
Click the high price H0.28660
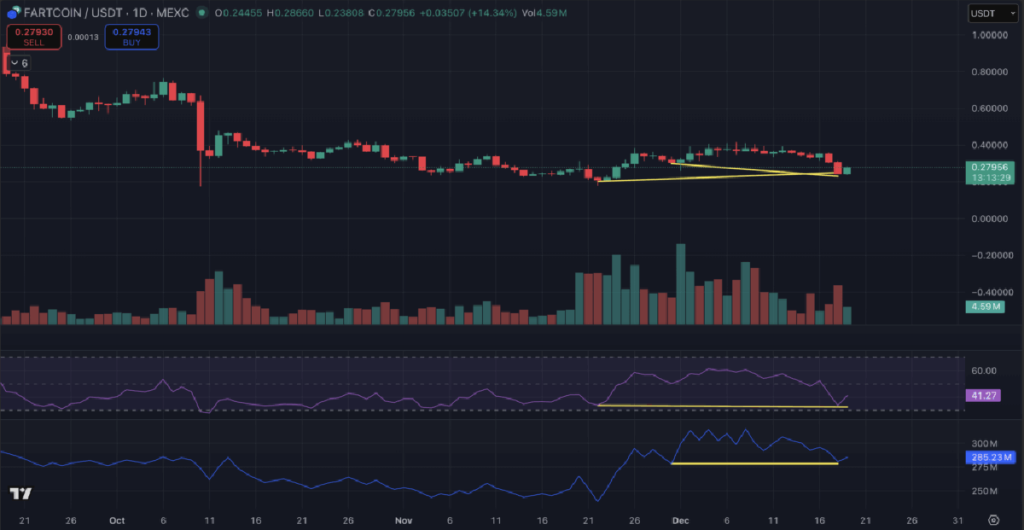pos(290,13)
